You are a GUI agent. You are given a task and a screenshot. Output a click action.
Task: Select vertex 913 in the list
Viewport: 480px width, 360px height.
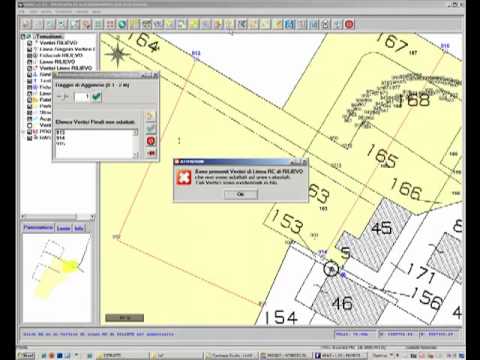pos(61,133)
